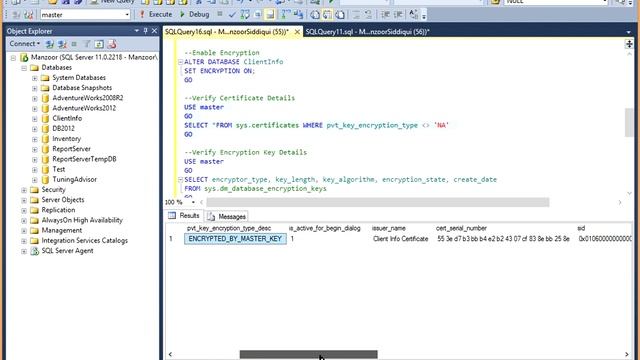Screen dimensions: 640x360
Task: Click the Execute query button
Action: (155, 14)
